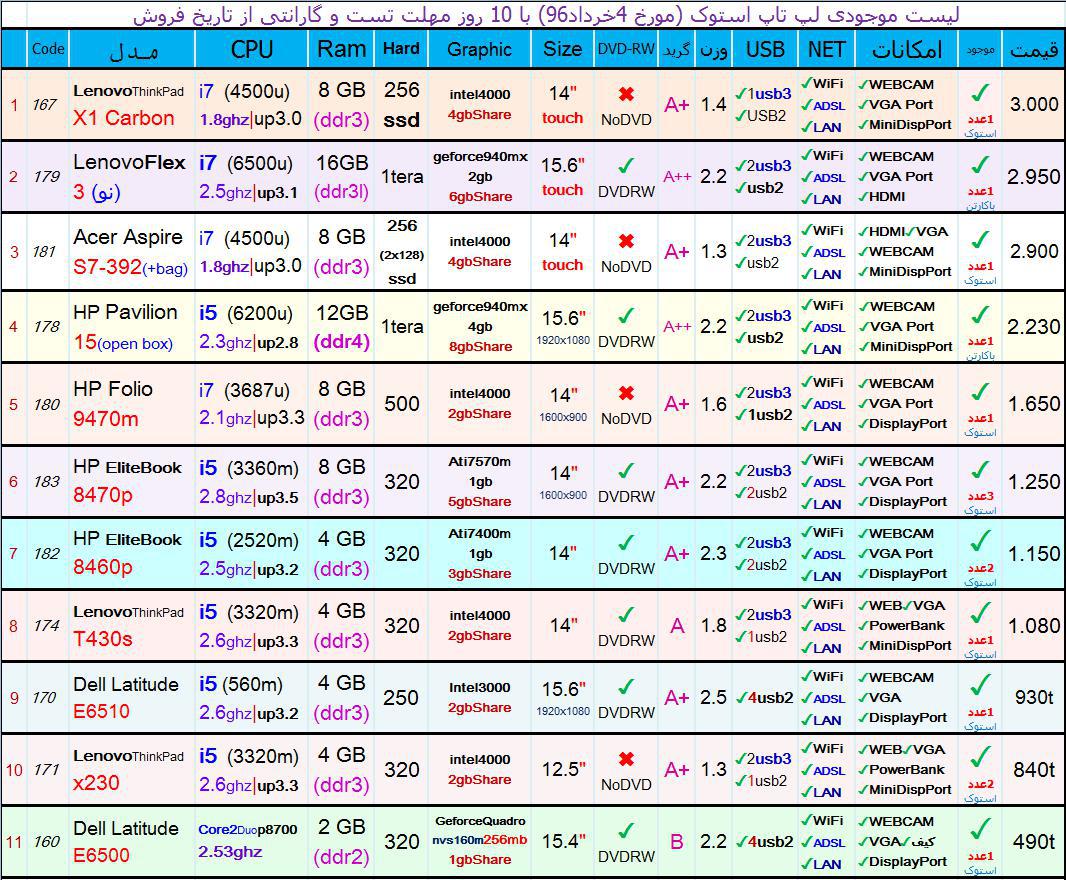Click the i7 (6500u) CPU cell
The height and width of the screenshot is (880, 1066).
click(x=251, y=177)
